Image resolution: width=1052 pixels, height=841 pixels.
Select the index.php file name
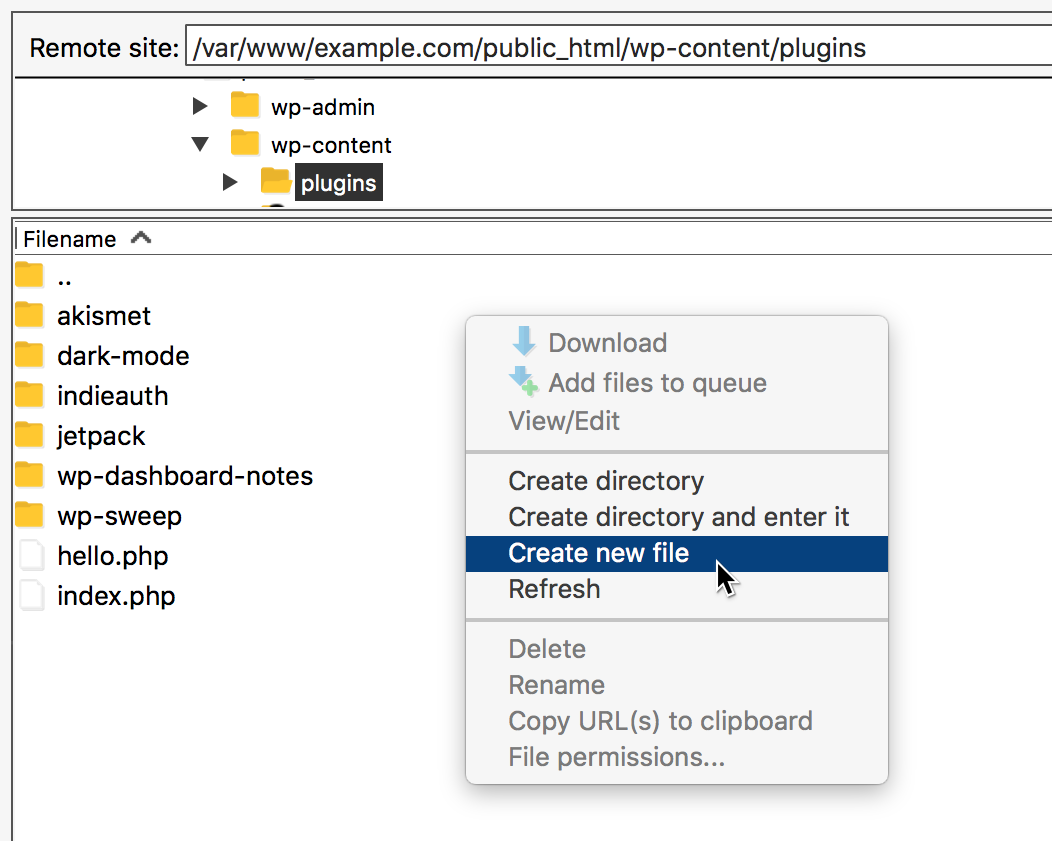(116, 596)
